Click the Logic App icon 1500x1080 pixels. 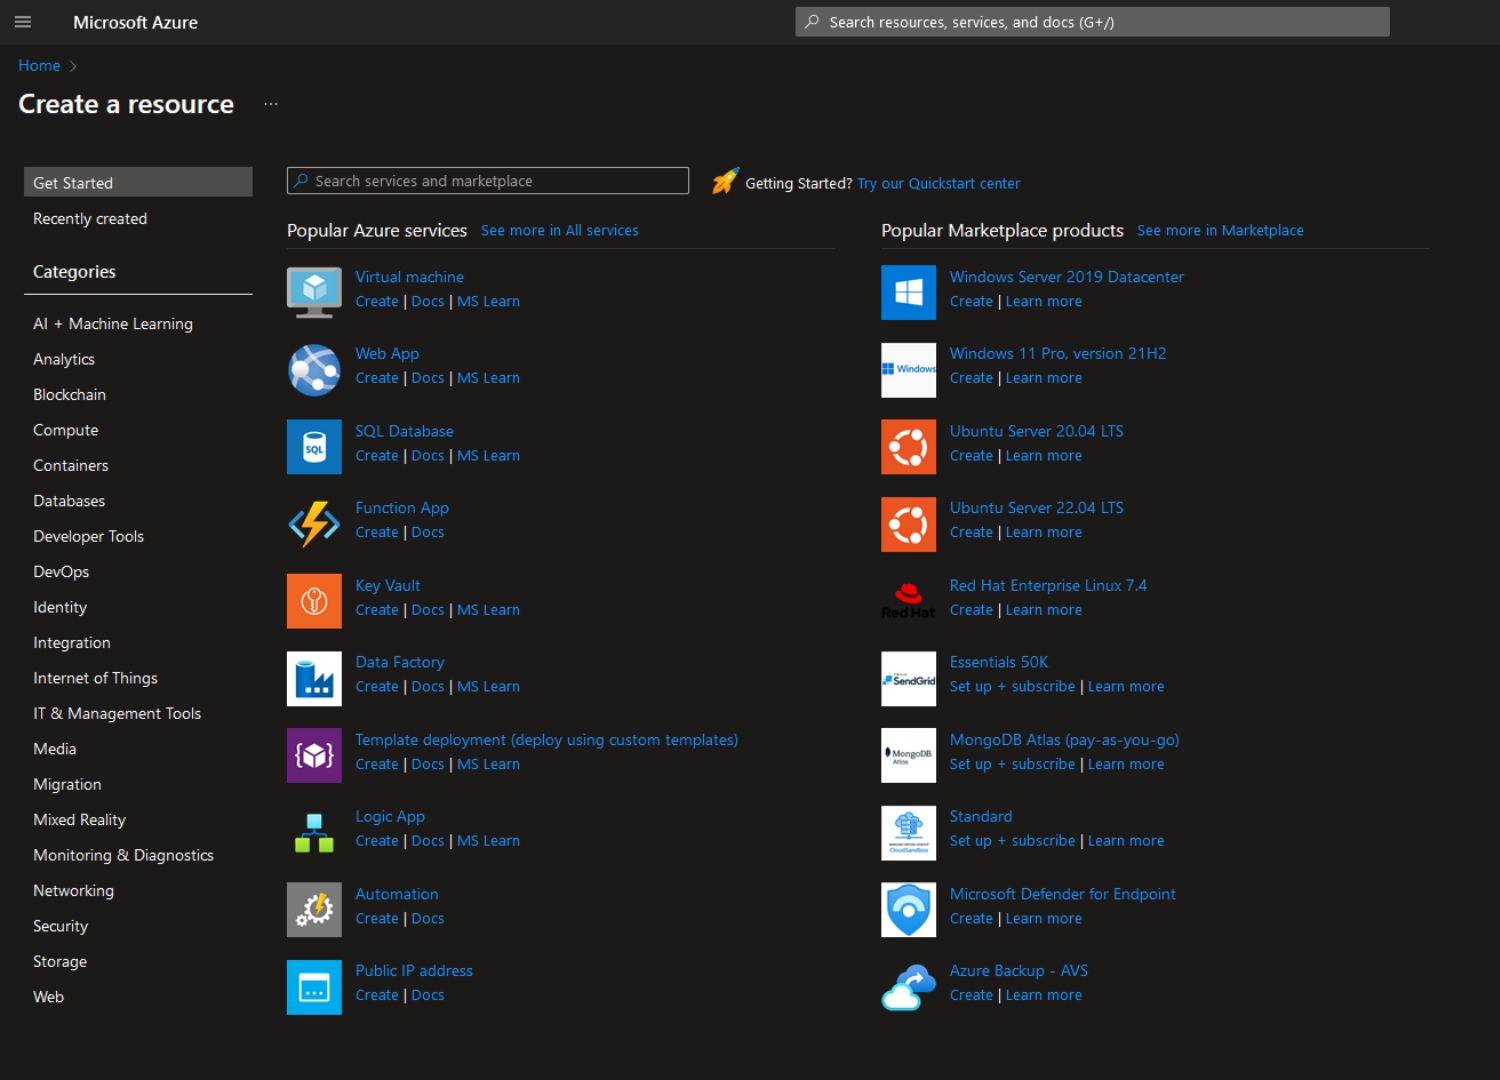314,832
